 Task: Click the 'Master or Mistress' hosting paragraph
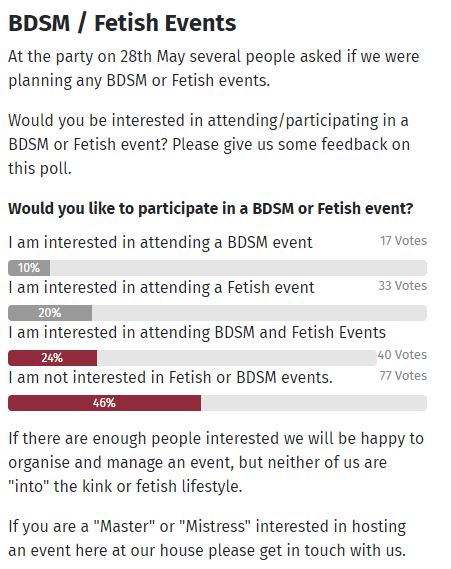click(207, 539)
